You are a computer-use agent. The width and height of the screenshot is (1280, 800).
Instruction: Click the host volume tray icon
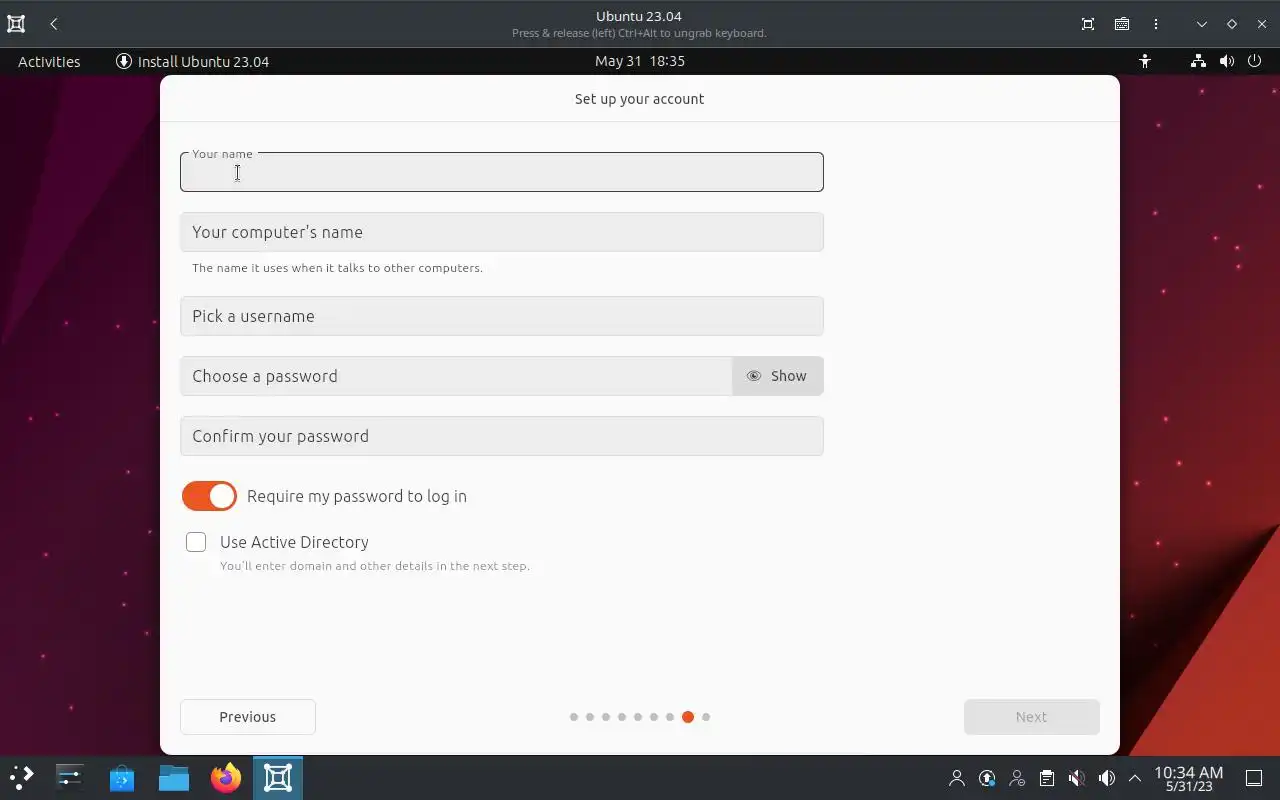(x=1107, y=778)
